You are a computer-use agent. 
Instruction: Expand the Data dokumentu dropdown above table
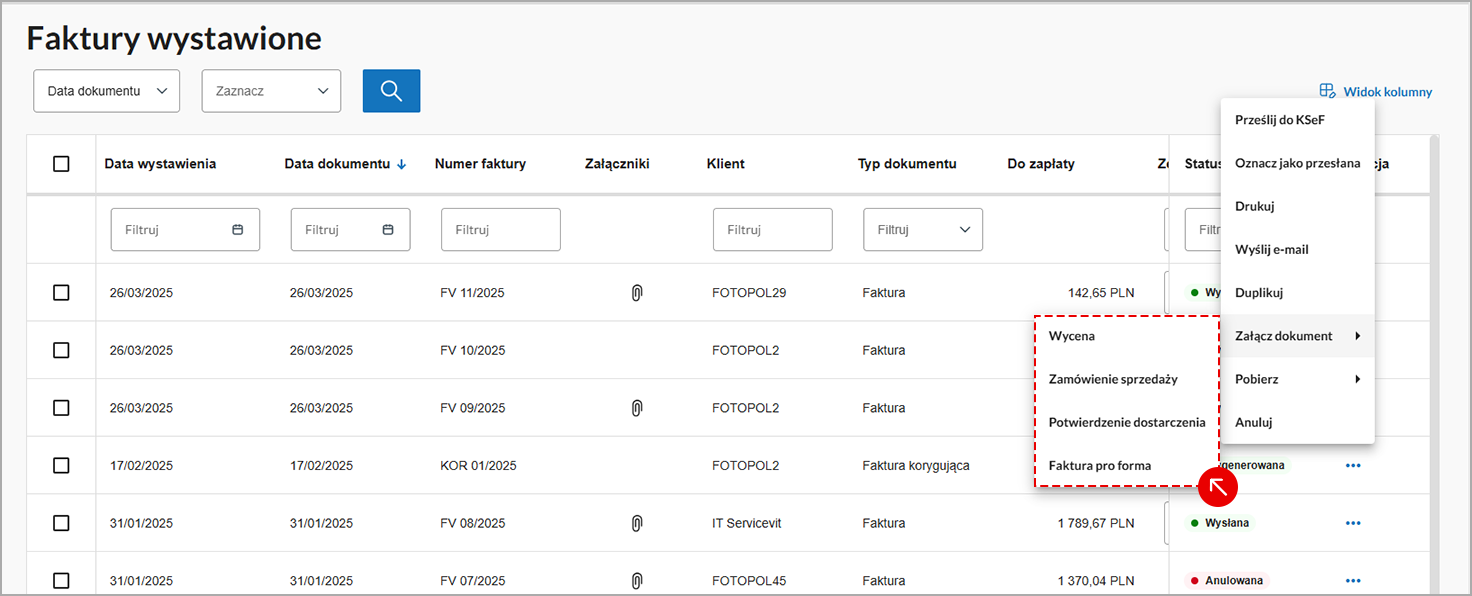point(107,91)
